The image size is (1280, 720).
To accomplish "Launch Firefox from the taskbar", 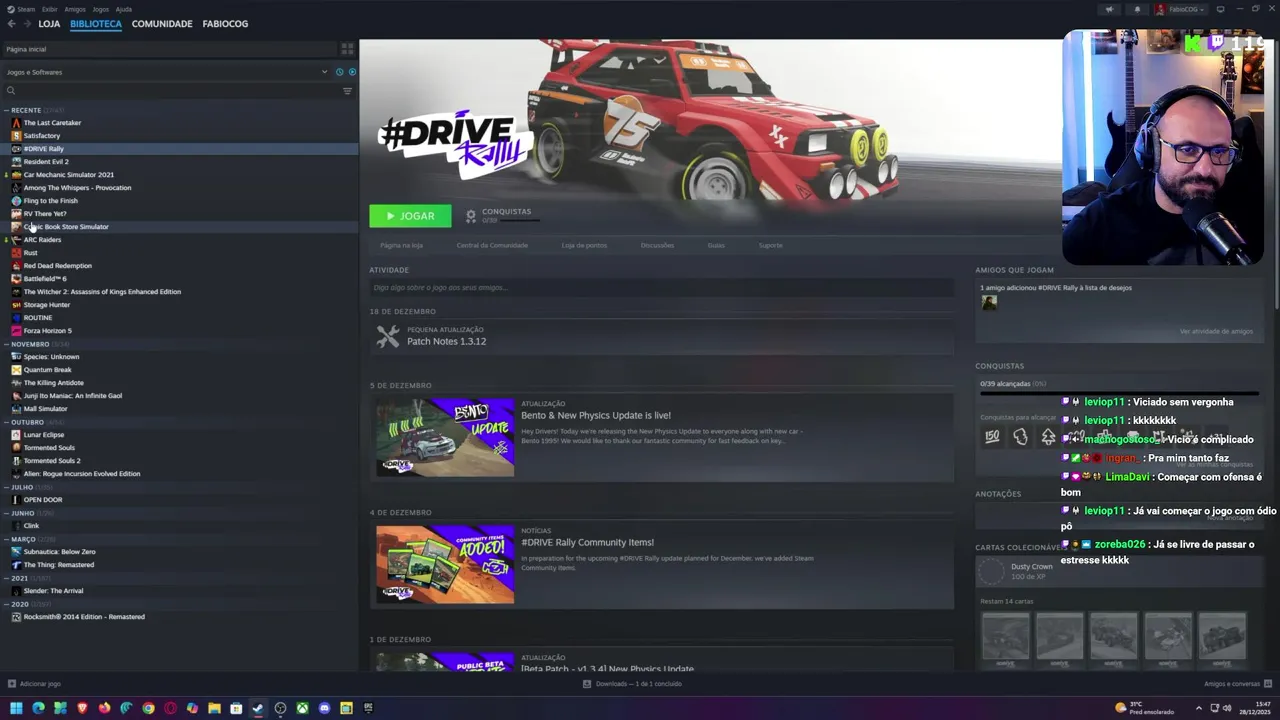I will (104, 708).
